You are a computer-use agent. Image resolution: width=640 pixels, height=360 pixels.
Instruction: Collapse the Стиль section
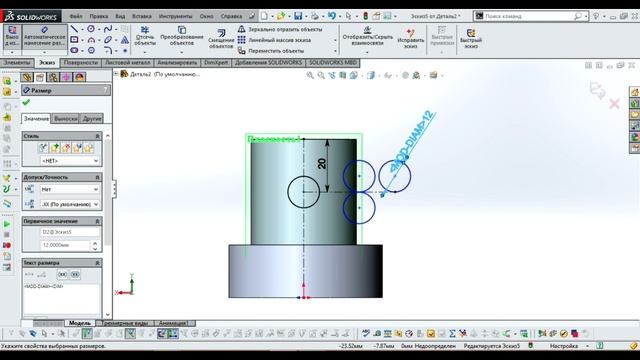point(97,136)
